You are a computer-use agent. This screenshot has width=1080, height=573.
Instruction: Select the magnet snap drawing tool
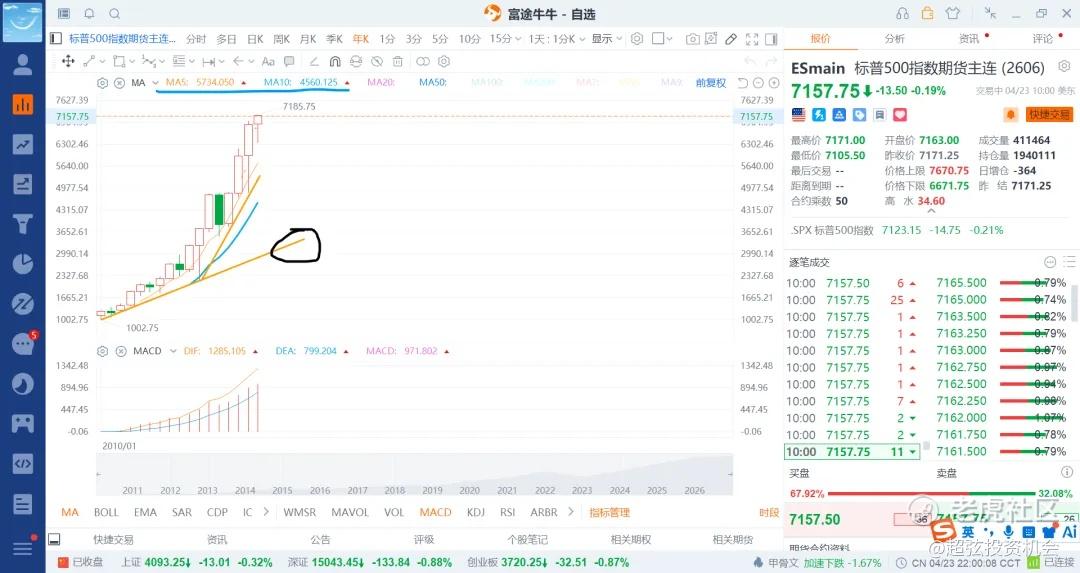[335, 61]
